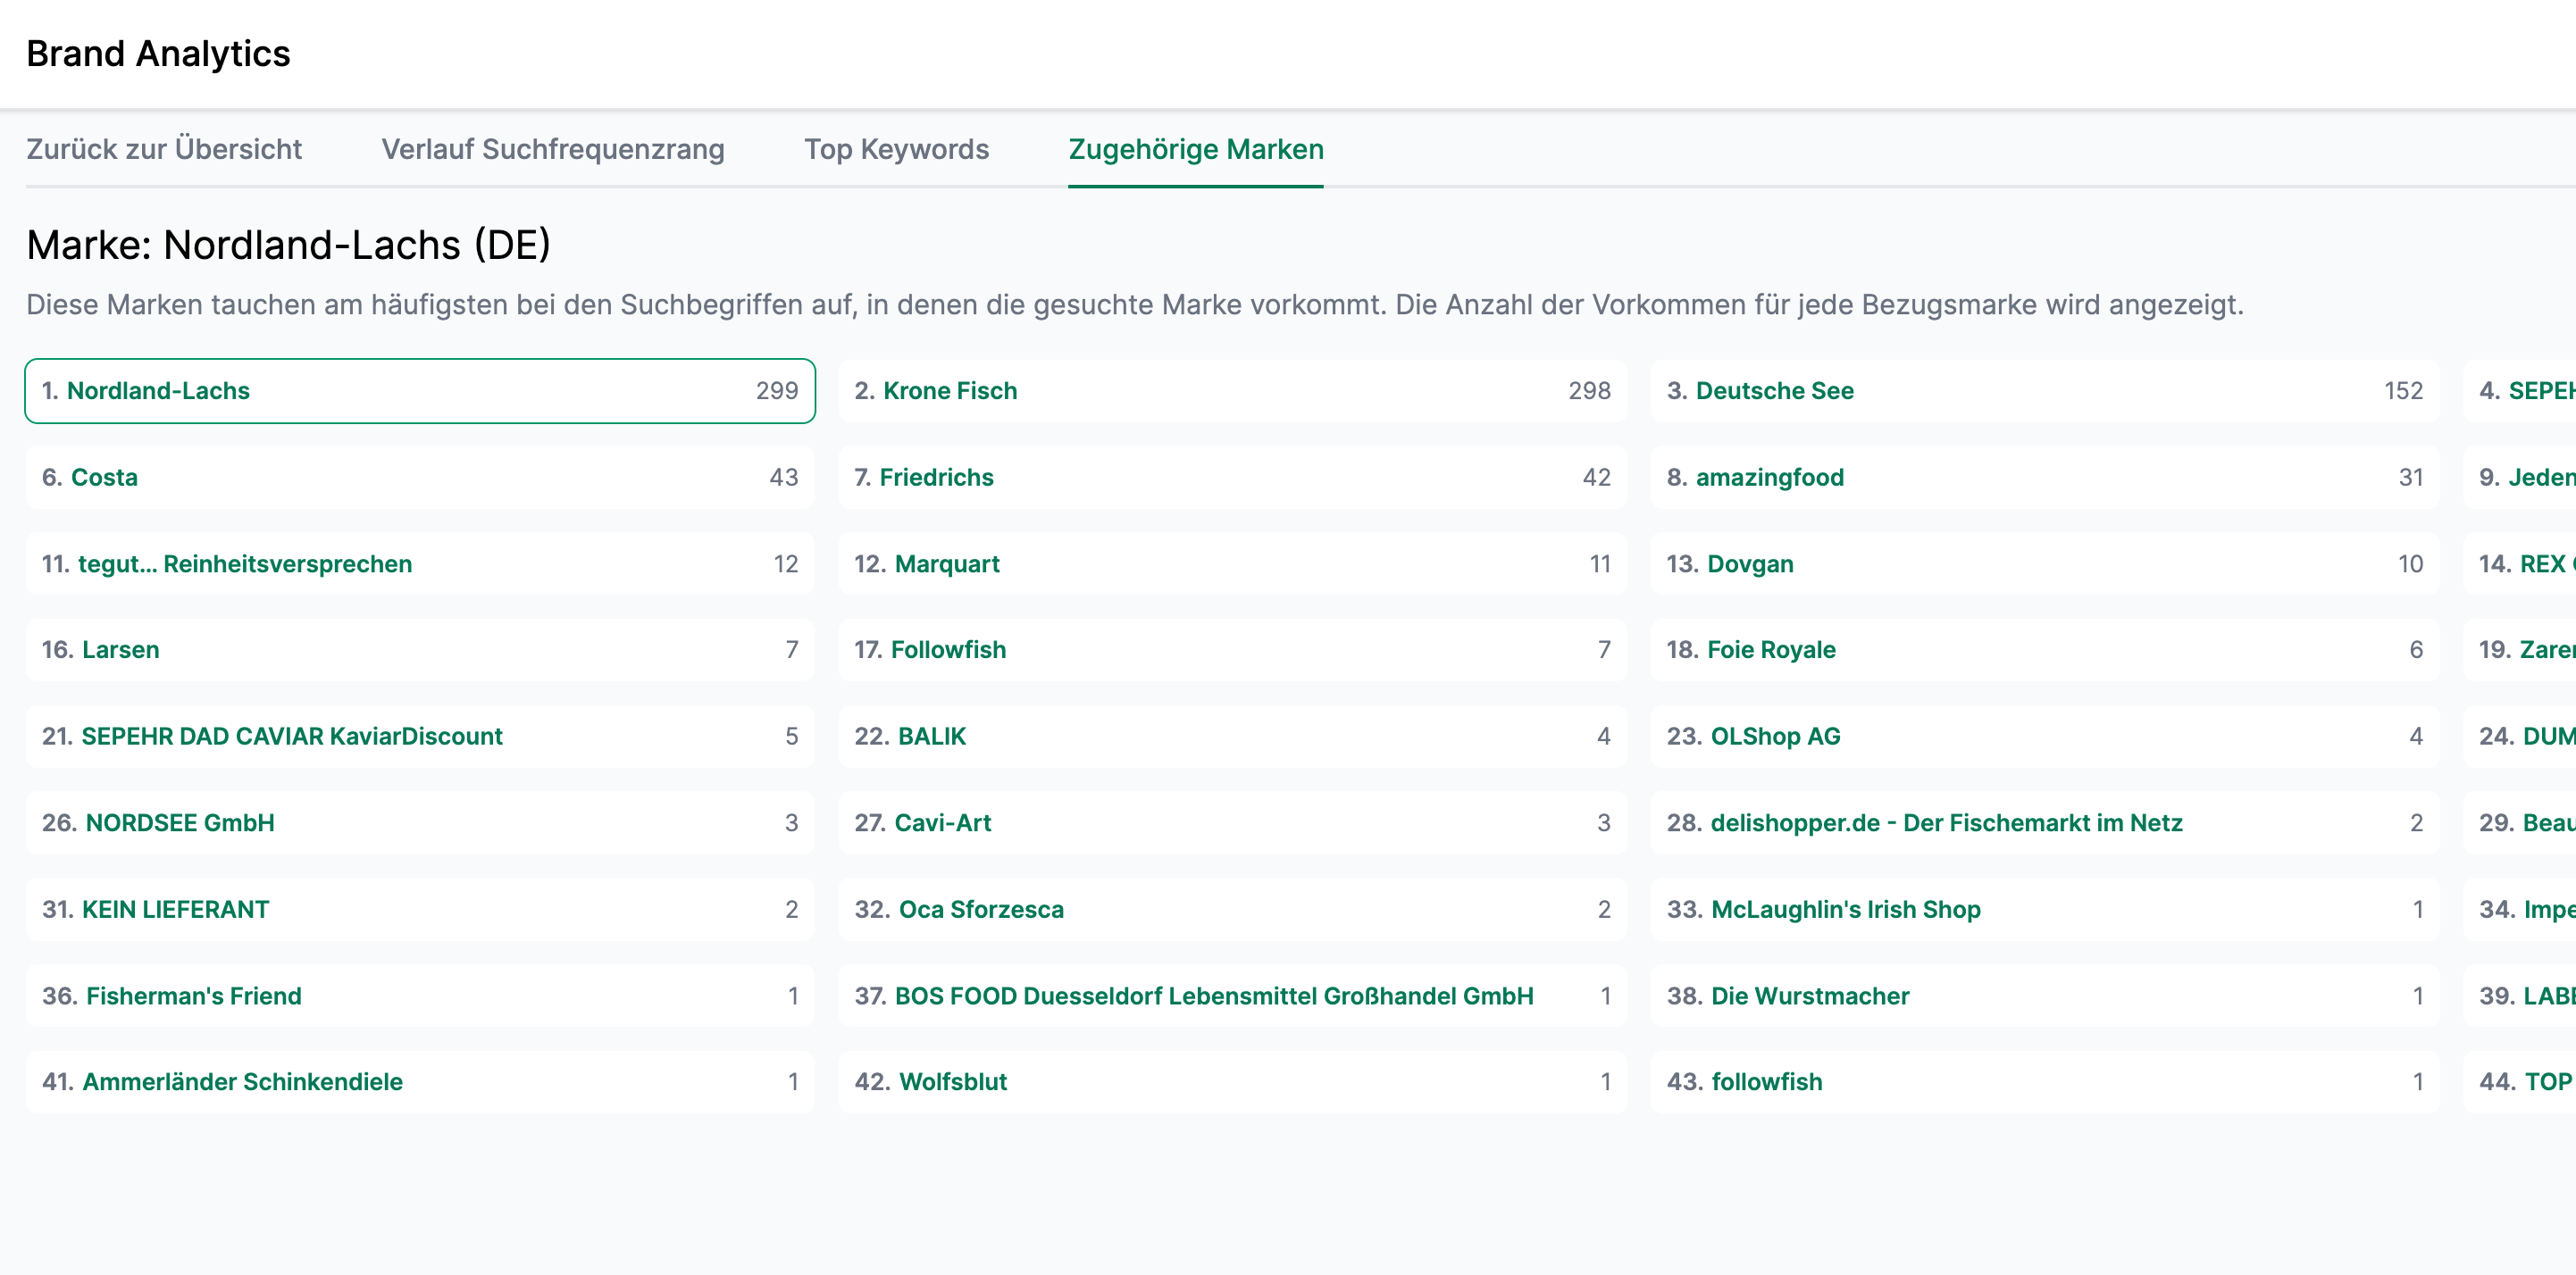Click count 43 beside Costa
2576x1275 pixels.
pos(784,477)
